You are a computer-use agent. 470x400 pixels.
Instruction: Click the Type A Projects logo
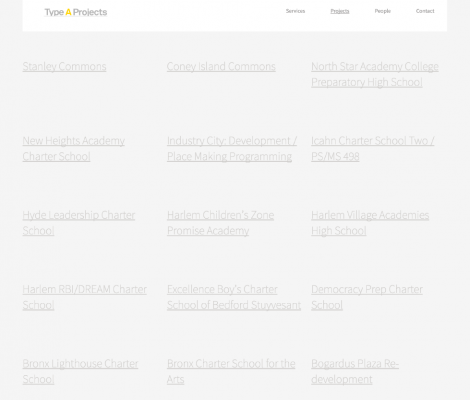click(x=76, y=12)
